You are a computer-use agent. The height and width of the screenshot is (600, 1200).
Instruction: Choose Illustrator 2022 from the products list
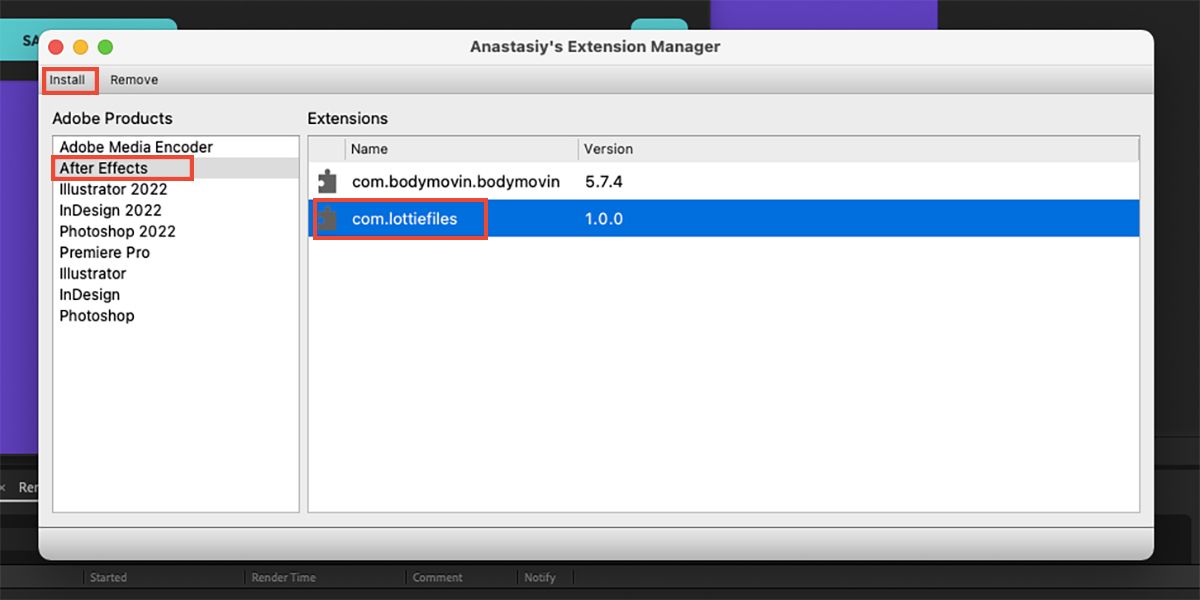pos(176,189)
